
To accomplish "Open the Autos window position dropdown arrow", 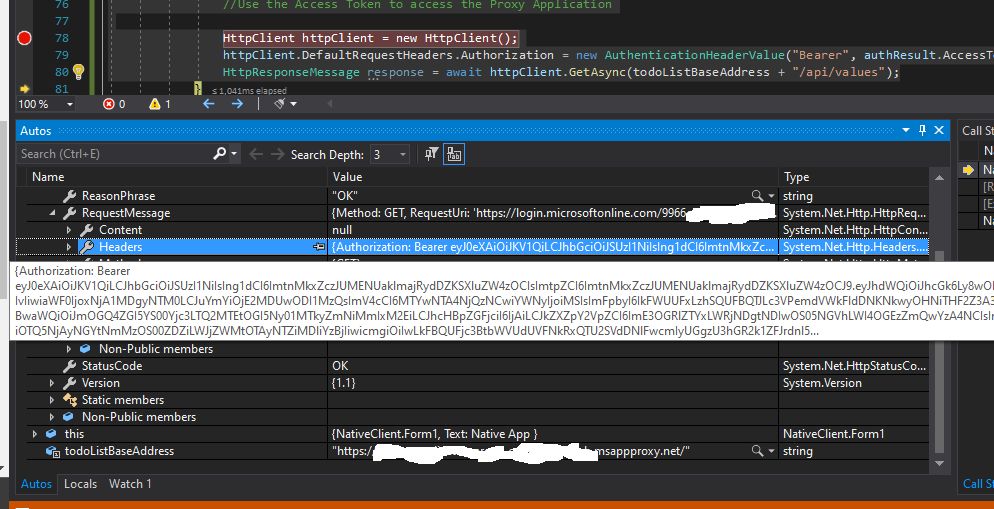I will [x=907, y=131].
